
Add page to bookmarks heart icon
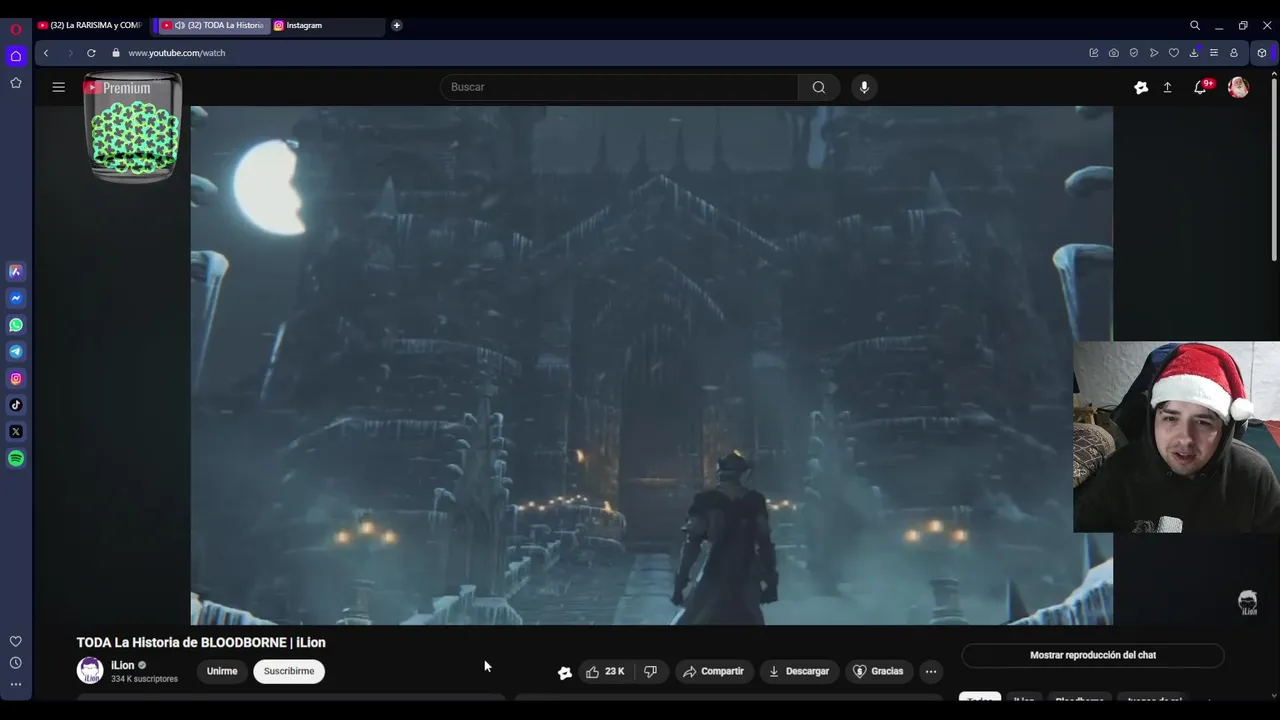tap(1174, 53)
